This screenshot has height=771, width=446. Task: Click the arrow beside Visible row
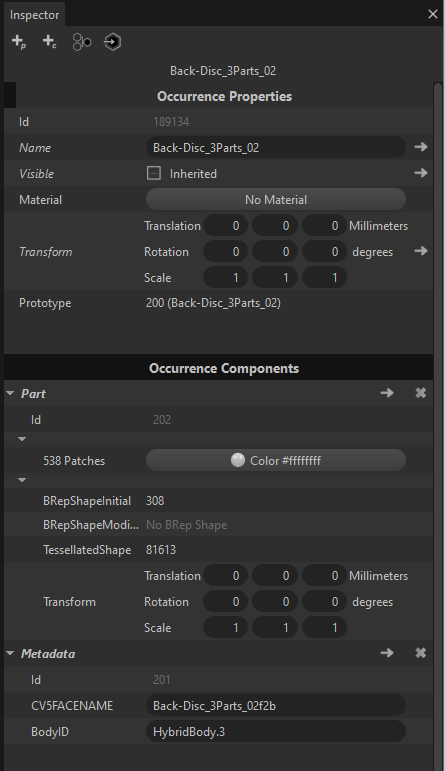pyautogui.click(x=420, y=173)
